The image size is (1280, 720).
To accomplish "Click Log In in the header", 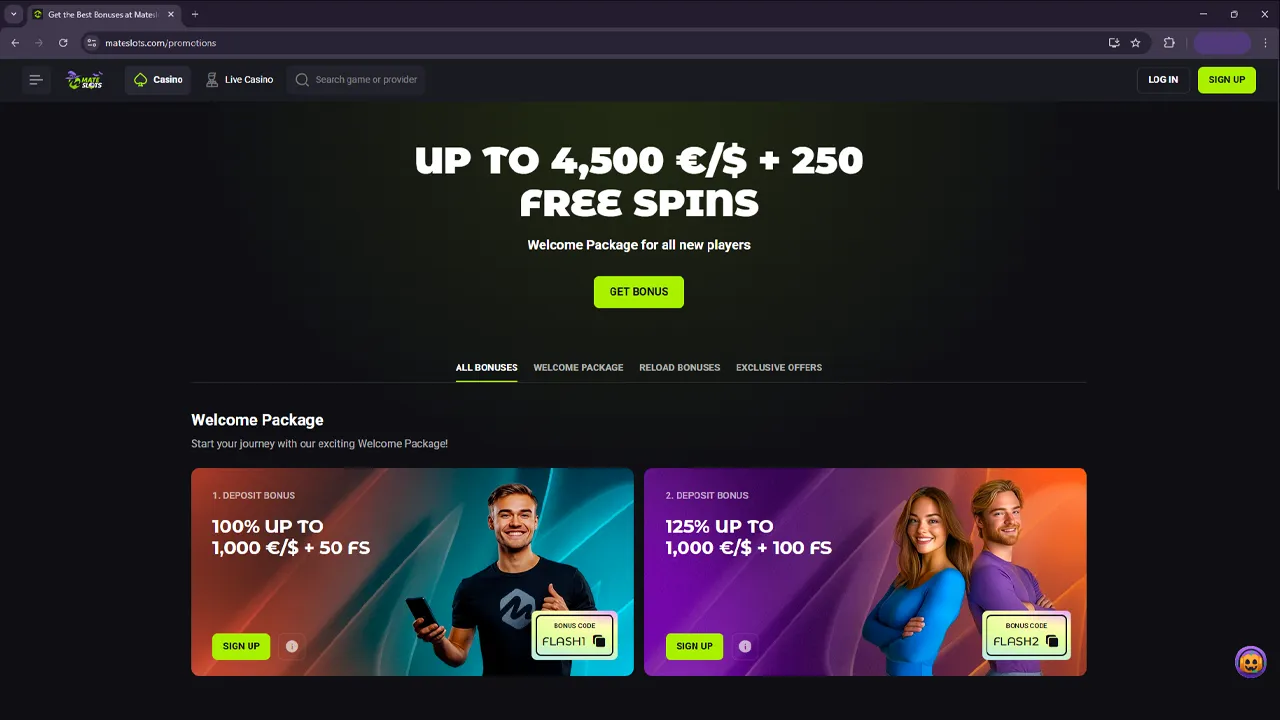I will (1163, 80).
